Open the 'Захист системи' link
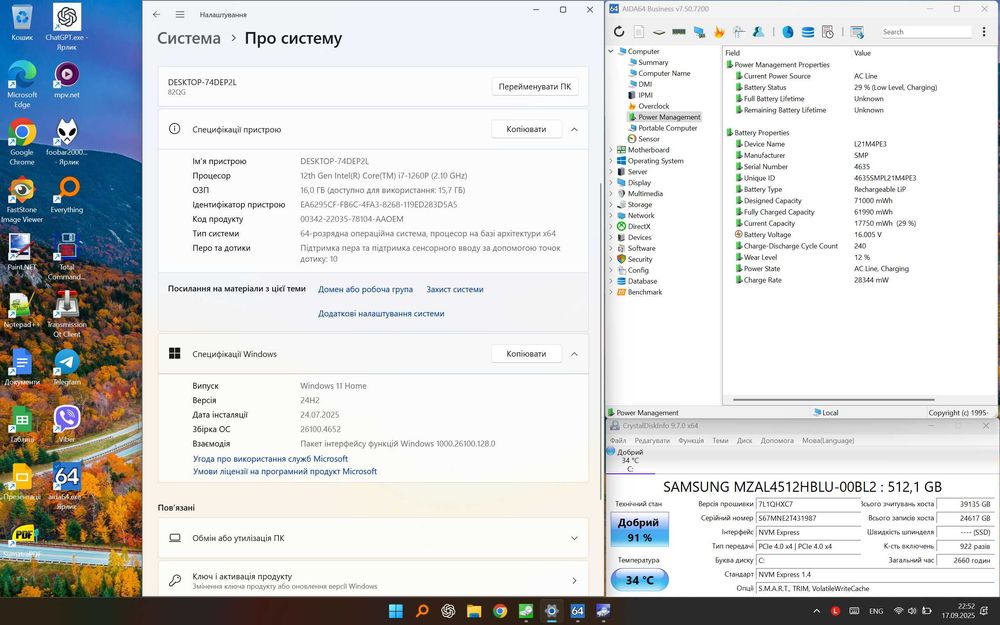1000x625 pixels. 455,290
